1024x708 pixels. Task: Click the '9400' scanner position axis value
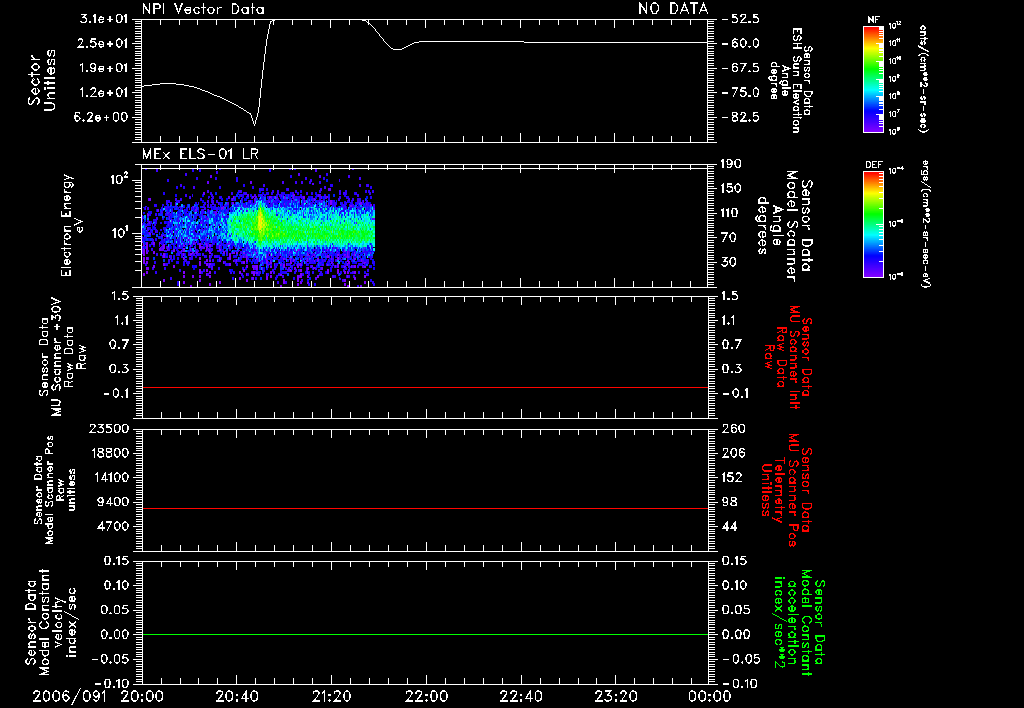tap(112, 502)
